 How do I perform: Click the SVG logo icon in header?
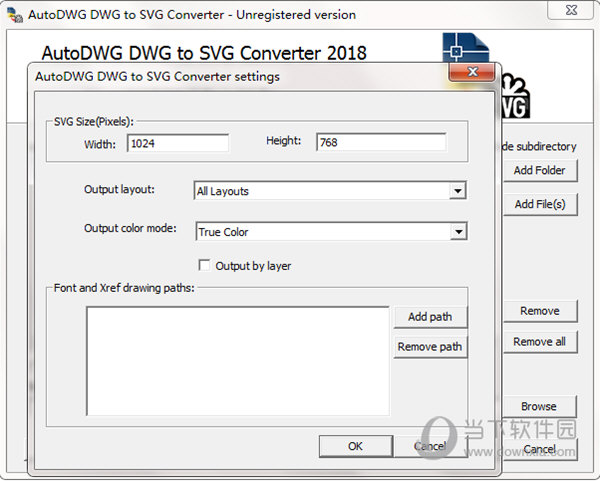(516, 97)
